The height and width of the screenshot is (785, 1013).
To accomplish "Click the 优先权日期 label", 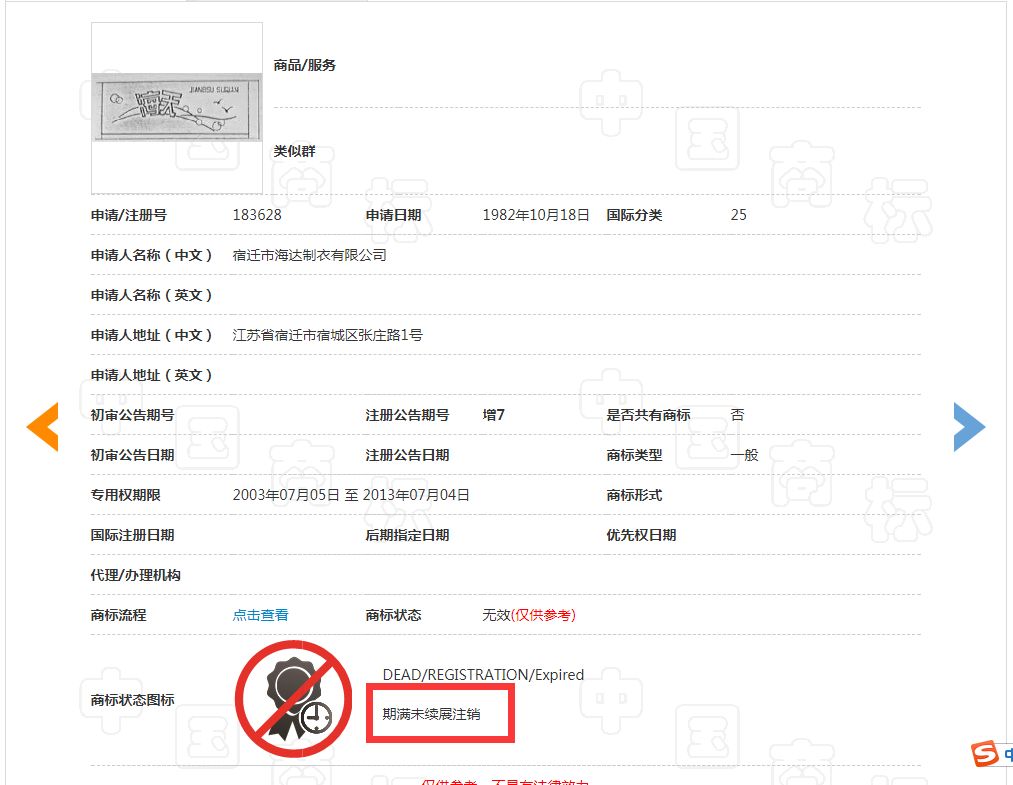I will pyautogui.click(x=642, y=535).
